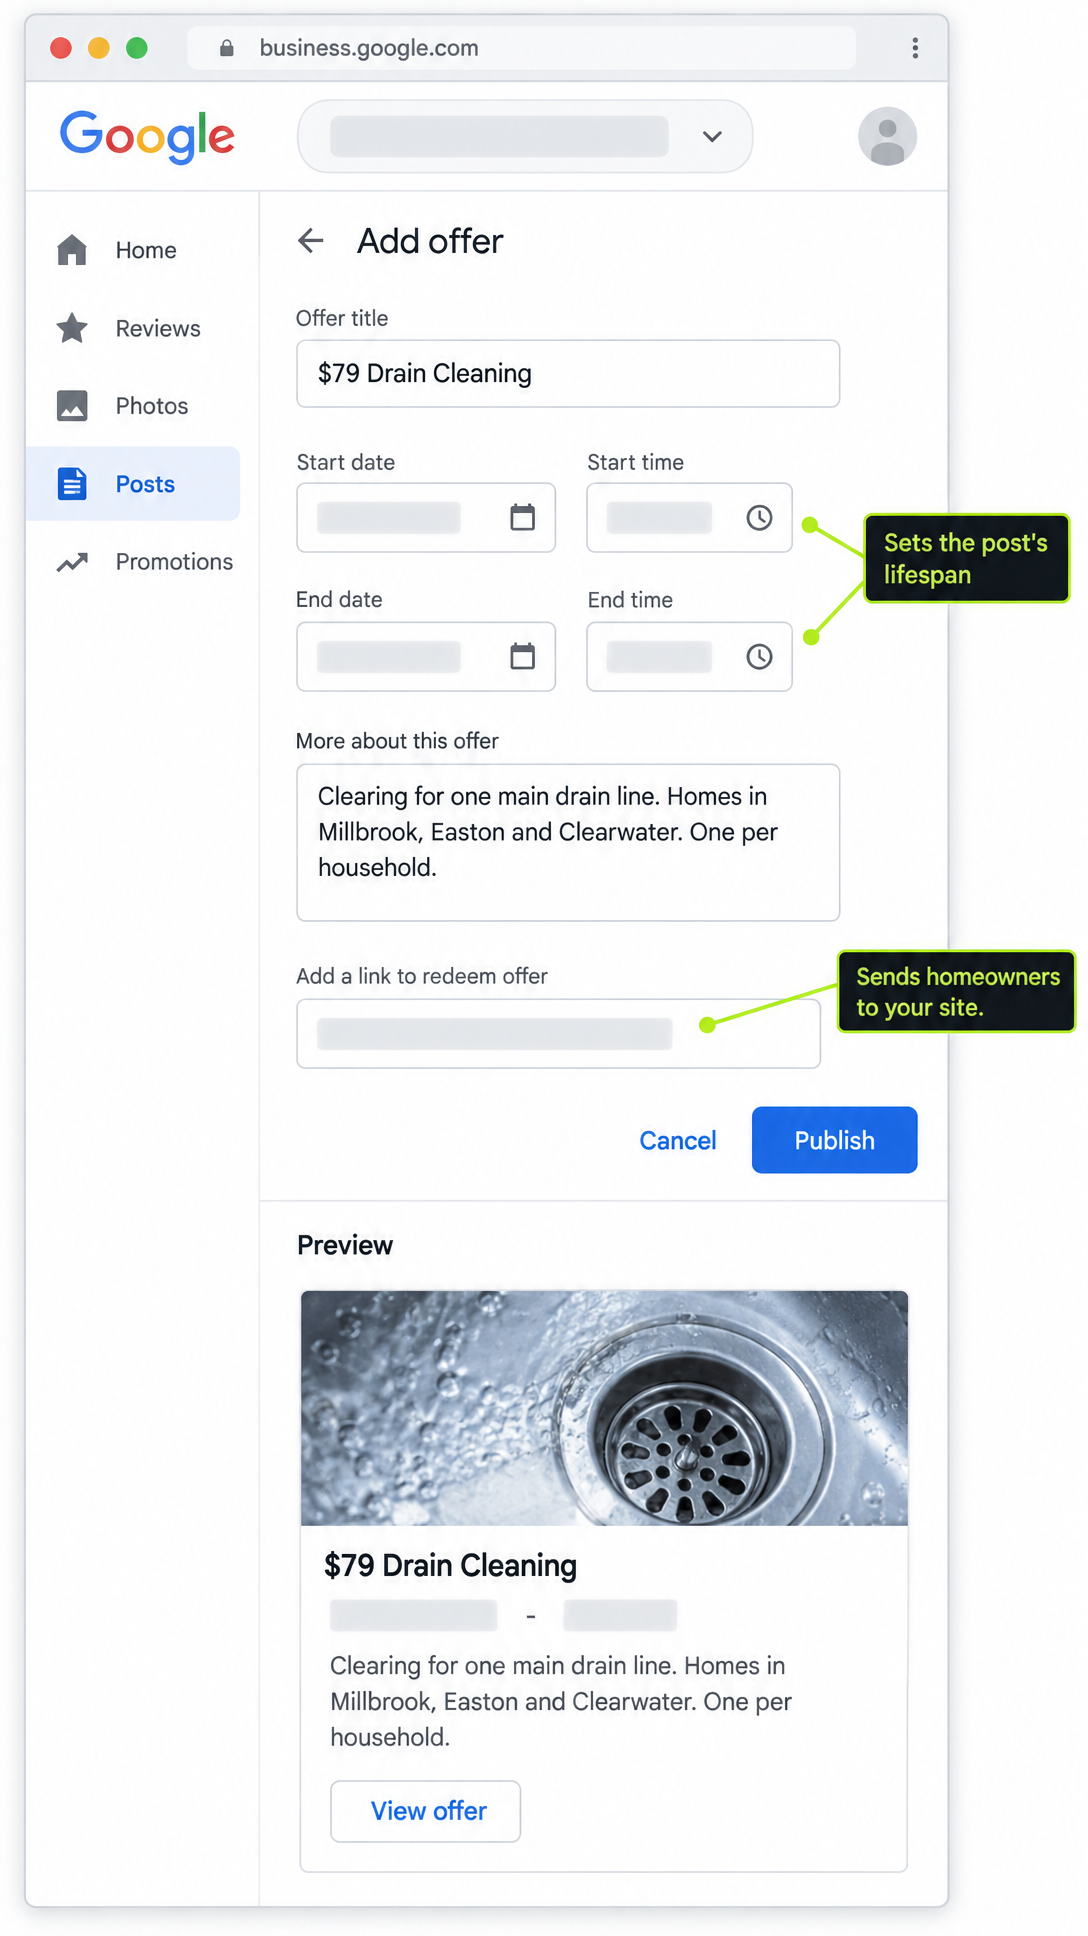1088x1936 pixels.
Task: Click the Start time clock icon
Action: (759, 517)
